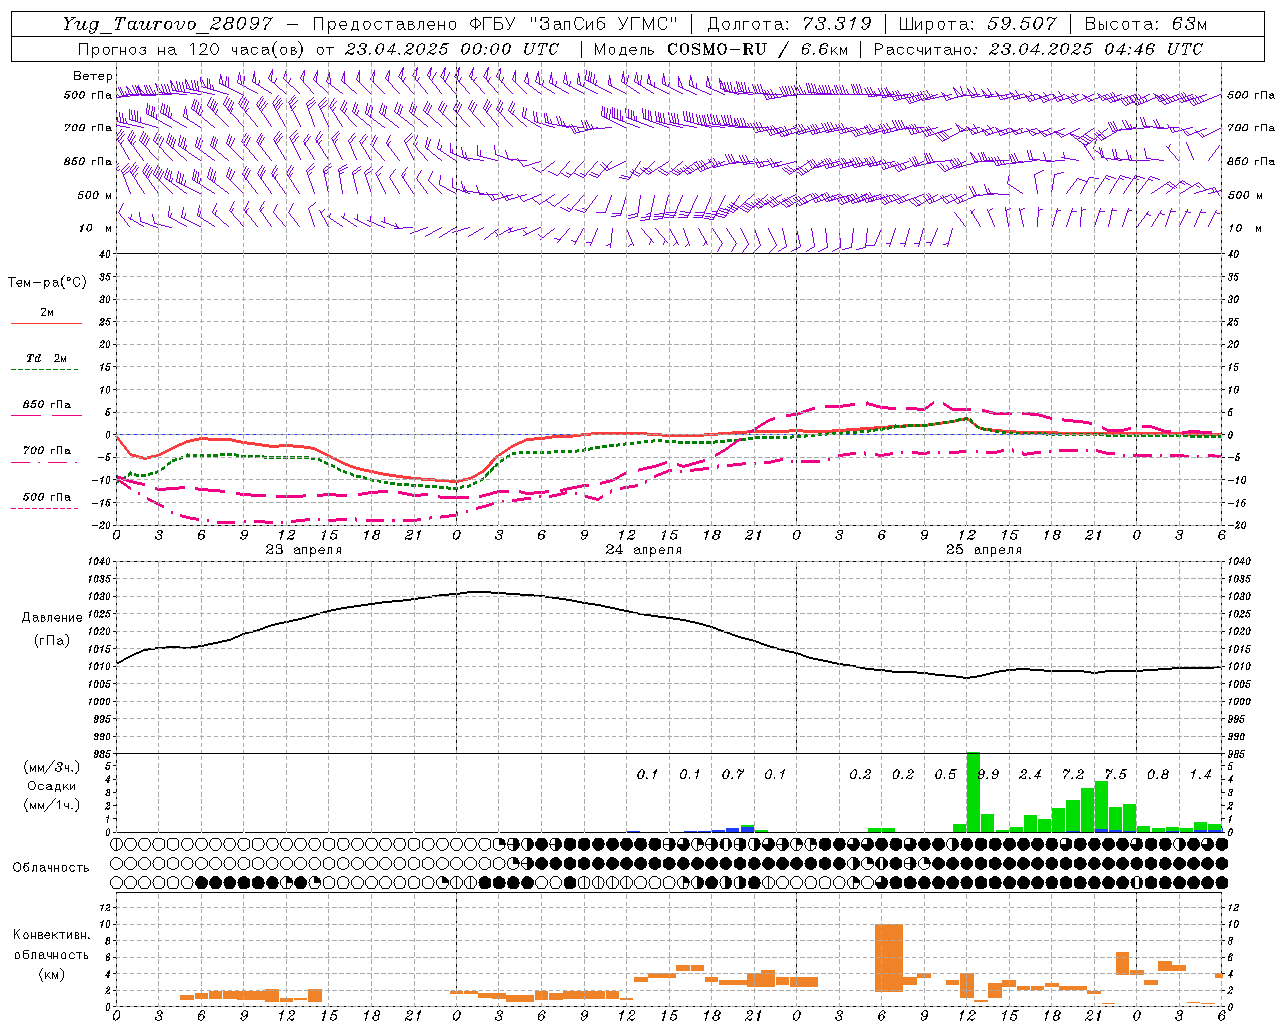
Task: Click the 0.5 precipitation total
Action: click(x=946, y=775)
